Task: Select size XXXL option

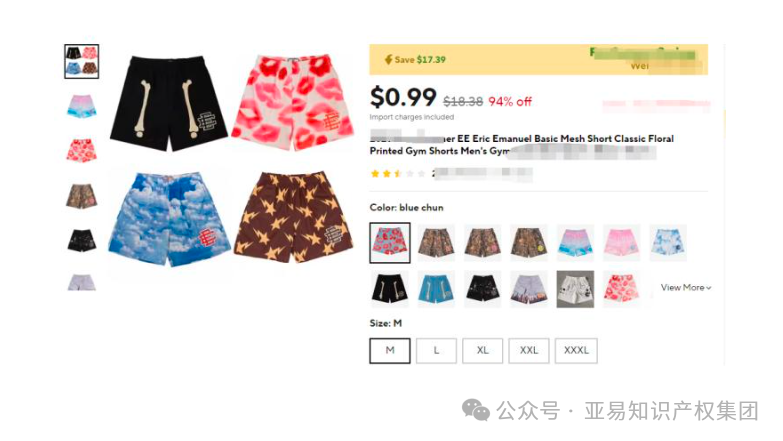Action: tap(576, 351)
